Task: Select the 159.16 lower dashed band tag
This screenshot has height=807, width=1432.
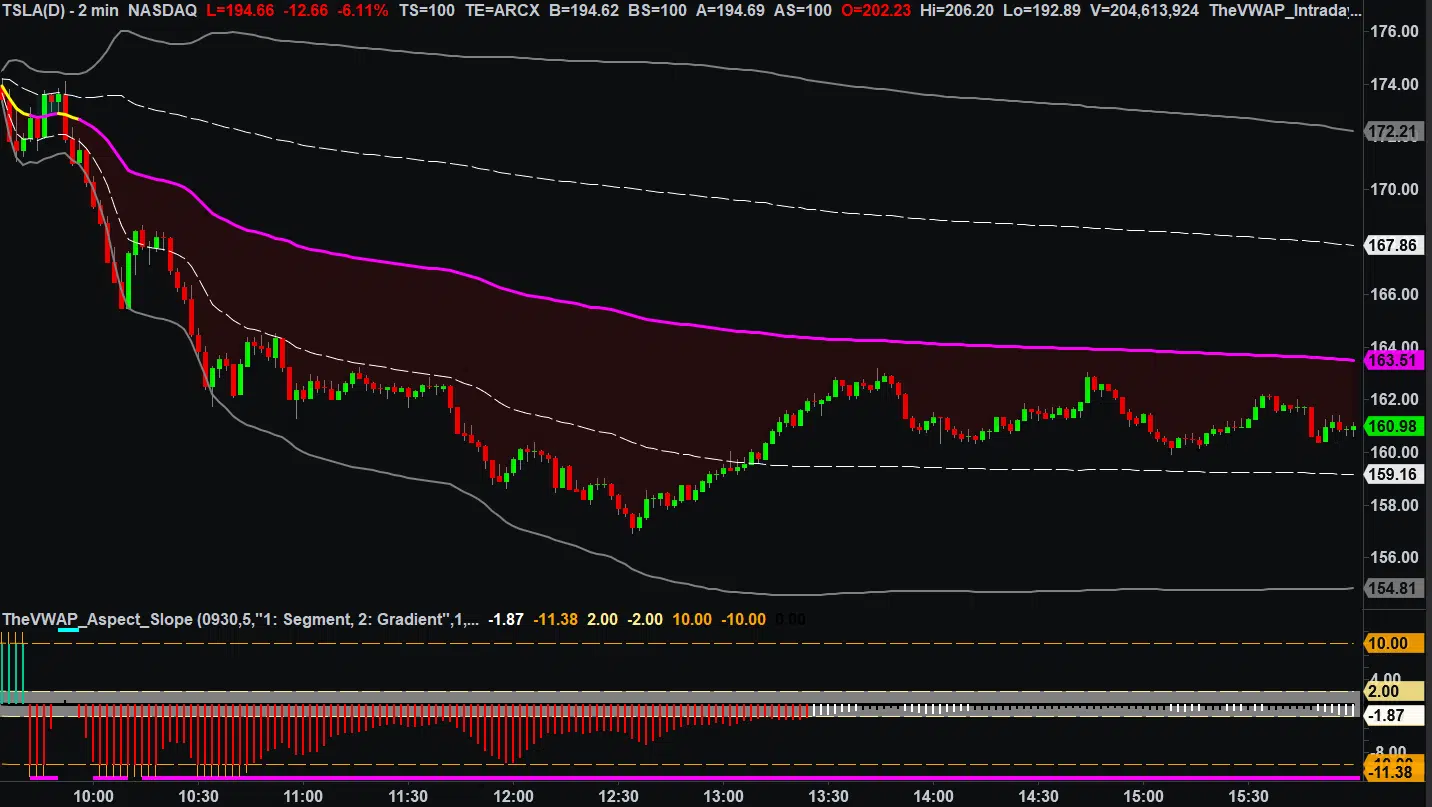Action: tap(1394, 475)
